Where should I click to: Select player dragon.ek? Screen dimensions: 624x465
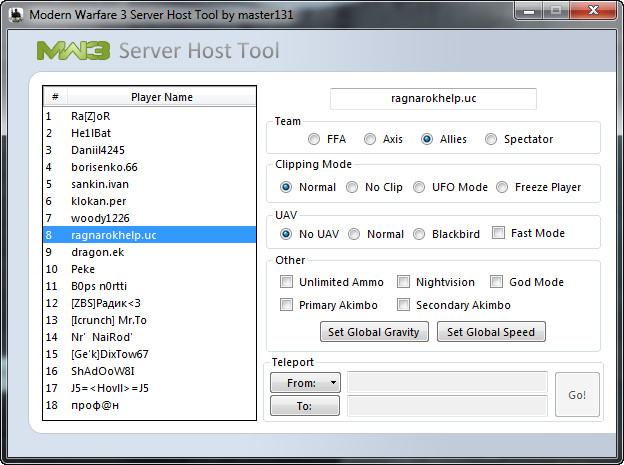pyautogui.click(x=149, y=252)
